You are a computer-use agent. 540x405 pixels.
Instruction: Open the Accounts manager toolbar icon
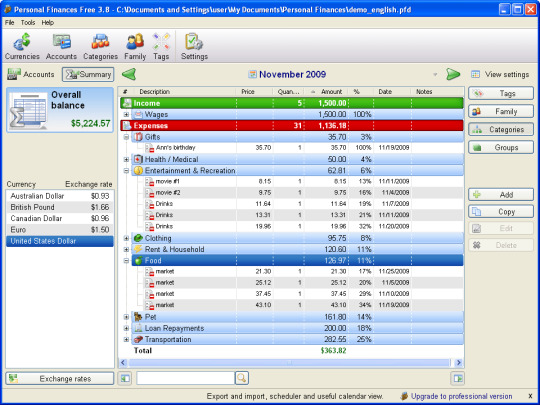point(61,46)
